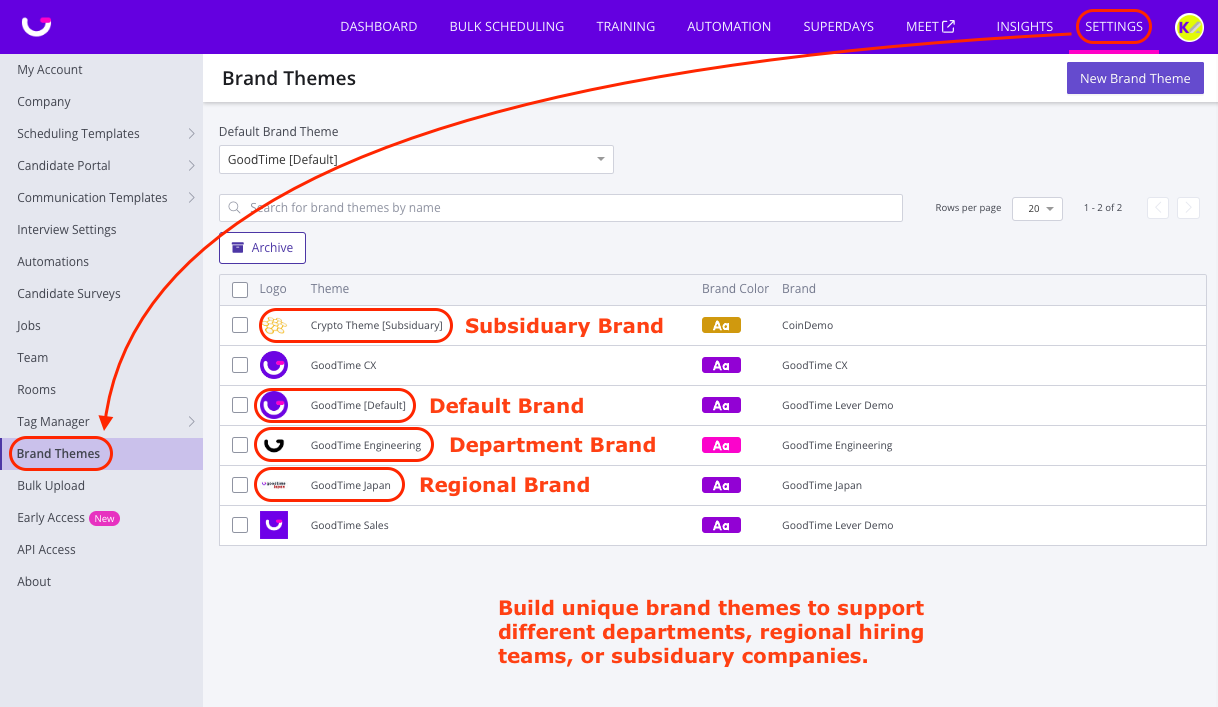Click the Crypto Theme honeycomb logo
The image size is (1218, 707).
tap(274, 325)
